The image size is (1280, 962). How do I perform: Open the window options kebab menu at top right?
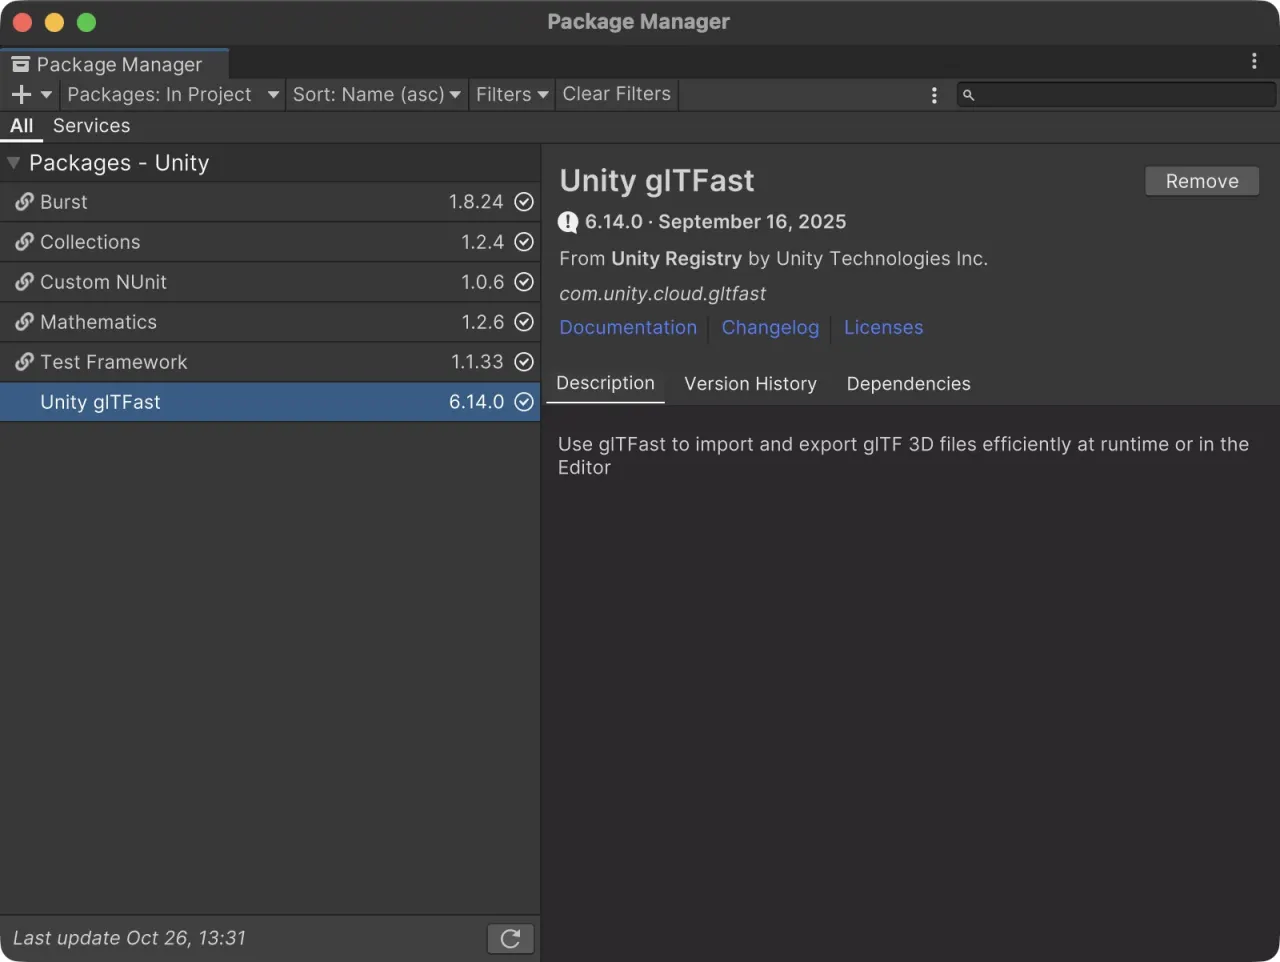pyautogui.click(x=1254, y=61)
